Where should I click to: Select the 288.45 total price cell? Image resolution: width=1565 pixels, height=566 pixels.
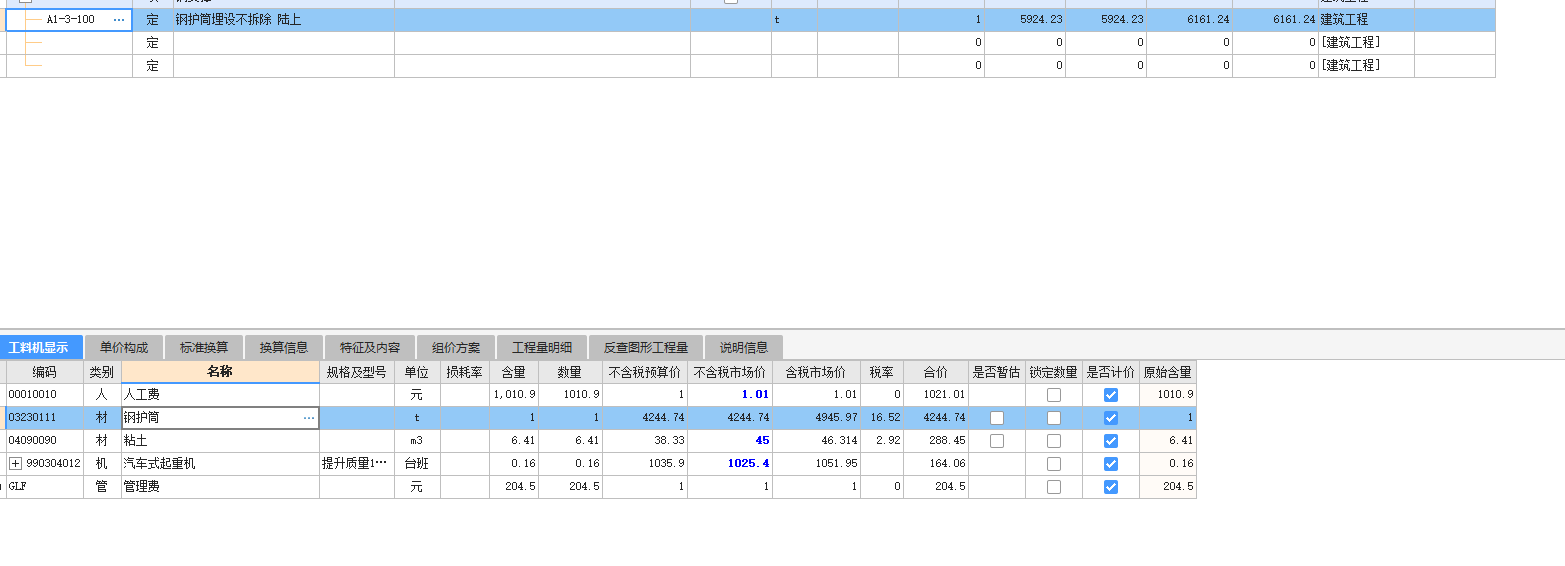click(x=936, y=441)
